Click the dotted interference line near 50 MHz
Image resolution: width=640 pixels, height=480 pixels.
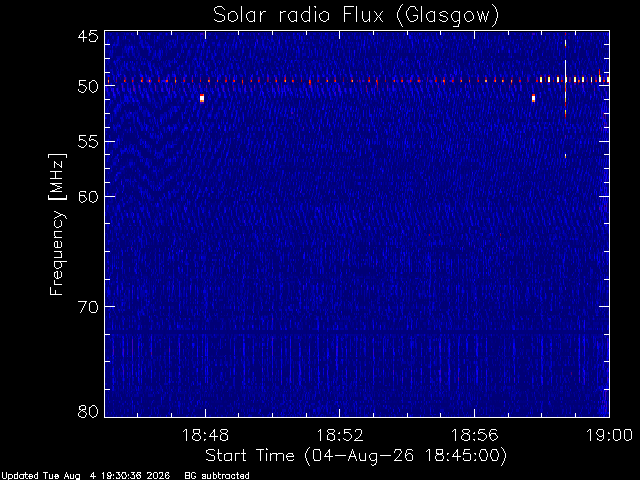point(357,80)
